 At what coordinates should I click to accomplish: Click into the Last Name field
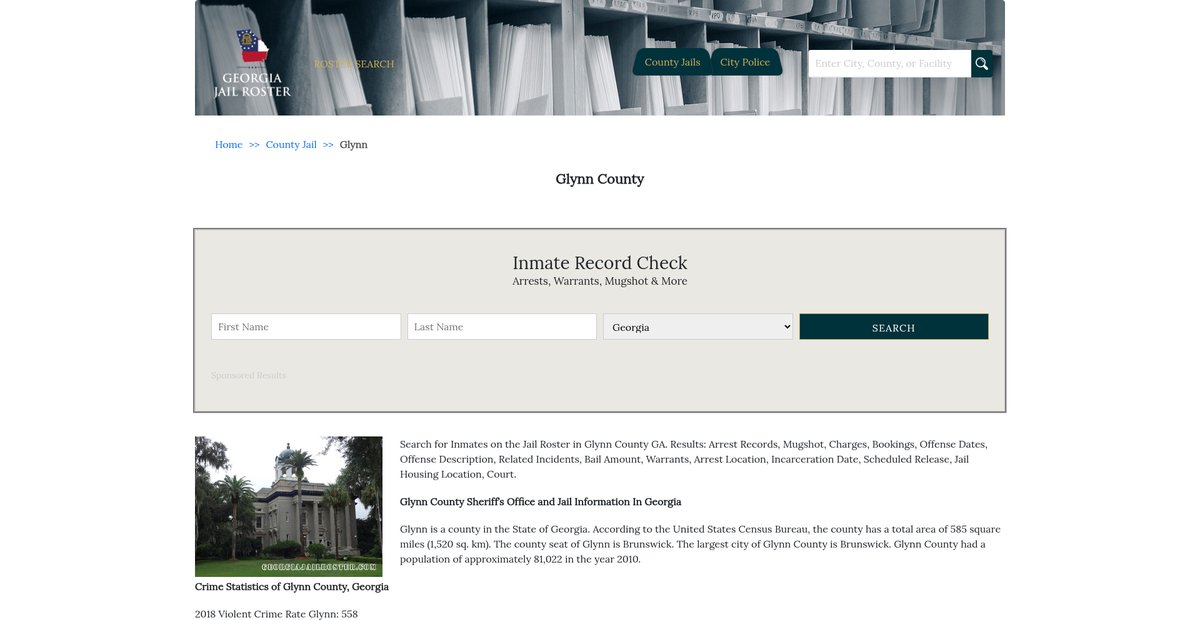click(502, 327)
